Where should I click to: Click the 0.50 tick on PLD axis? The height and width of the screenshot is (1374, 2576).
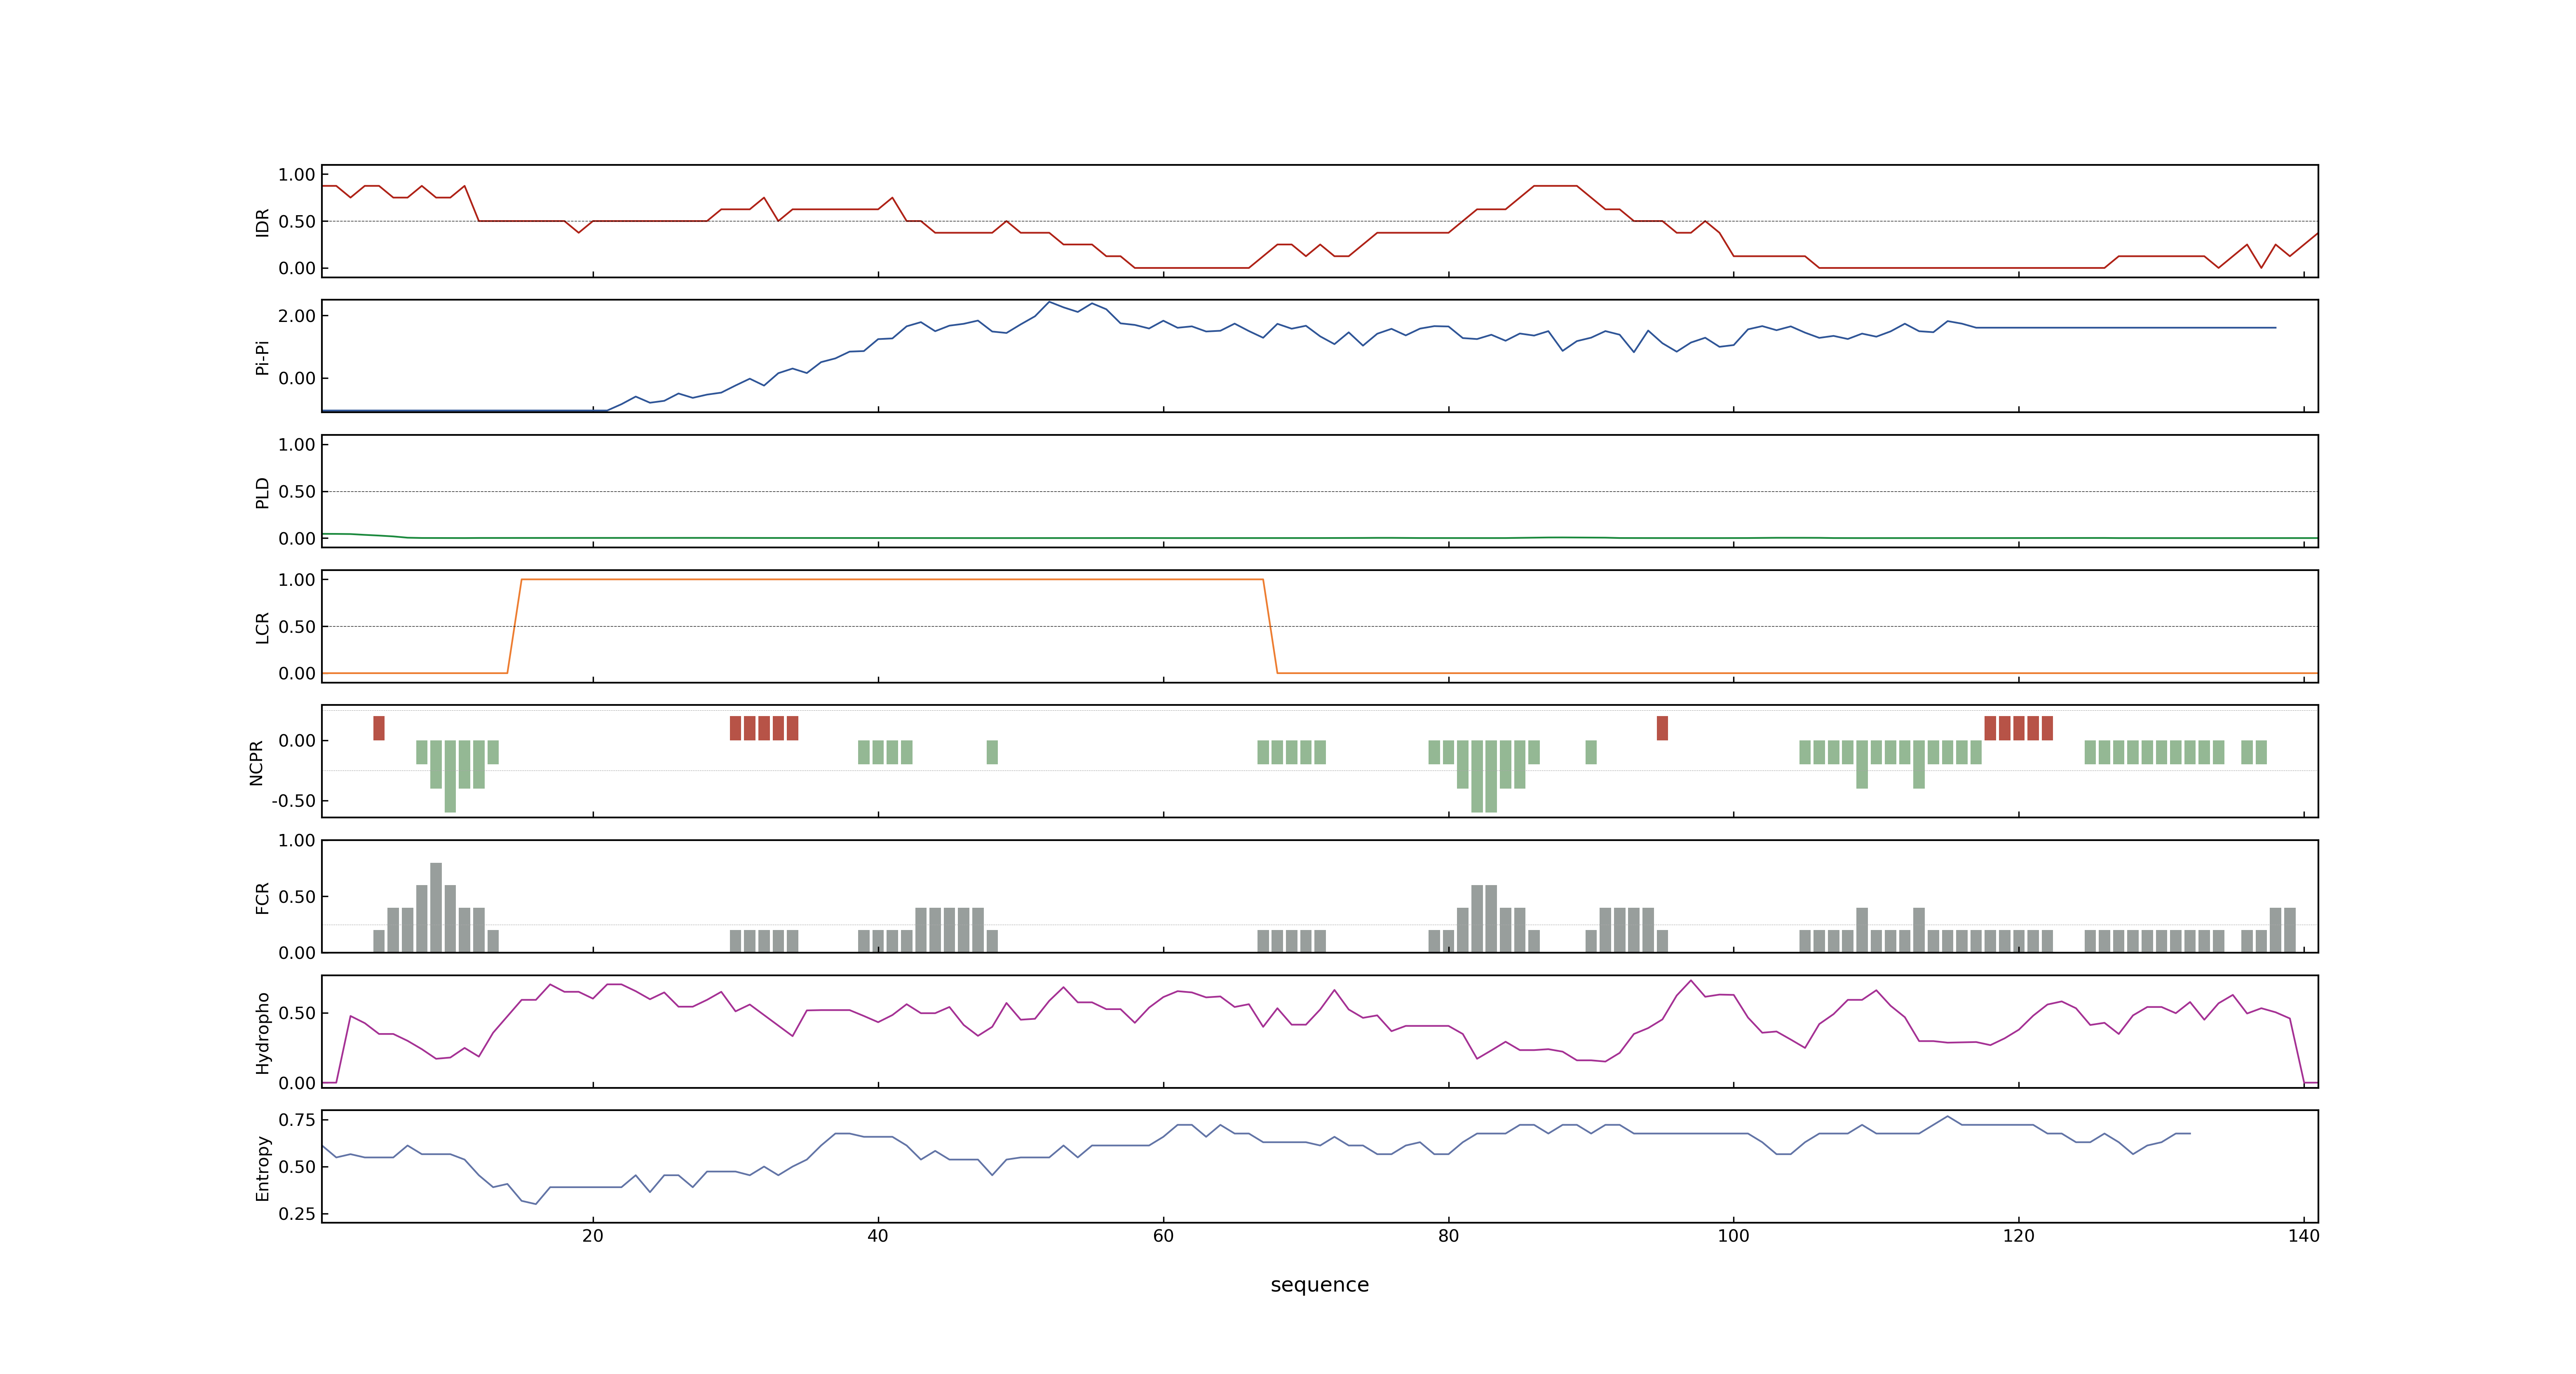pos(297,492)
